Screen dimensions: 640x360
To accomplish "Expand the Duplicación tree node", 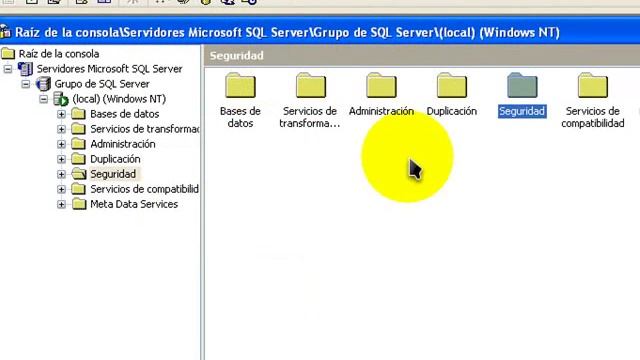I will 61,159.
